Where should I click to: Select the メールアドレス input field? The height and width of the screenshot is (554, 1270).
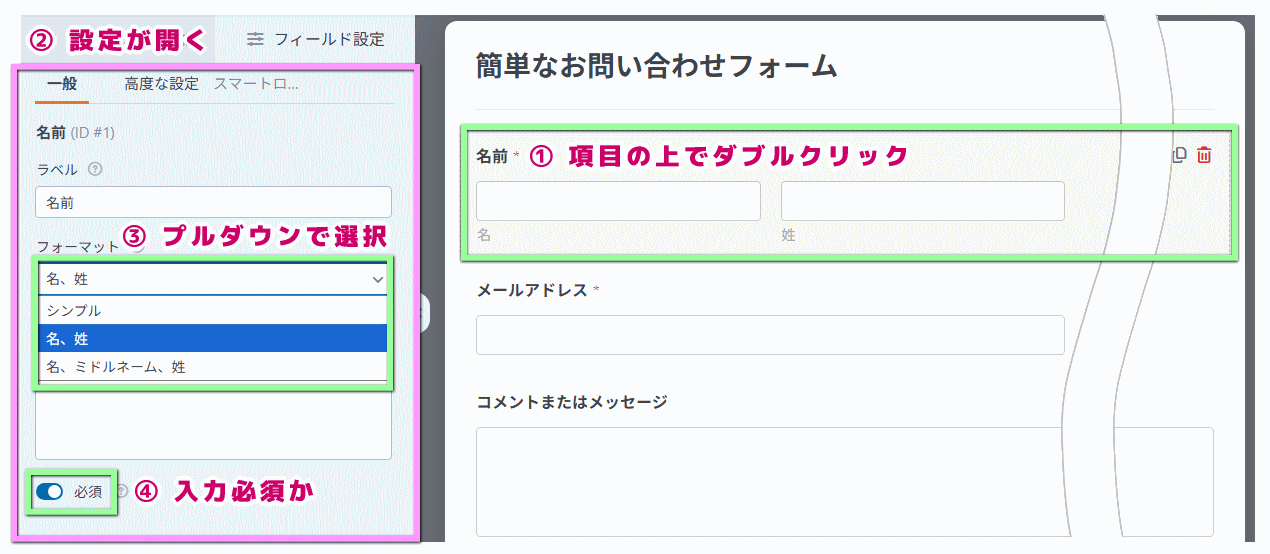[770, 335]
